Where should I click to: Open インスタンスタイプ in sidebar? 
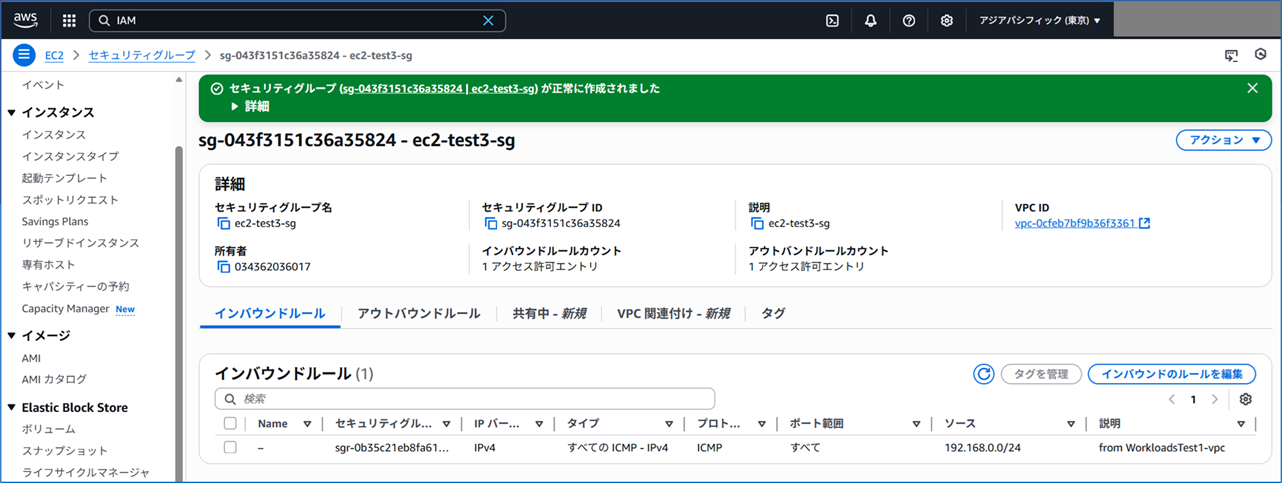click(x=70, y=156)
